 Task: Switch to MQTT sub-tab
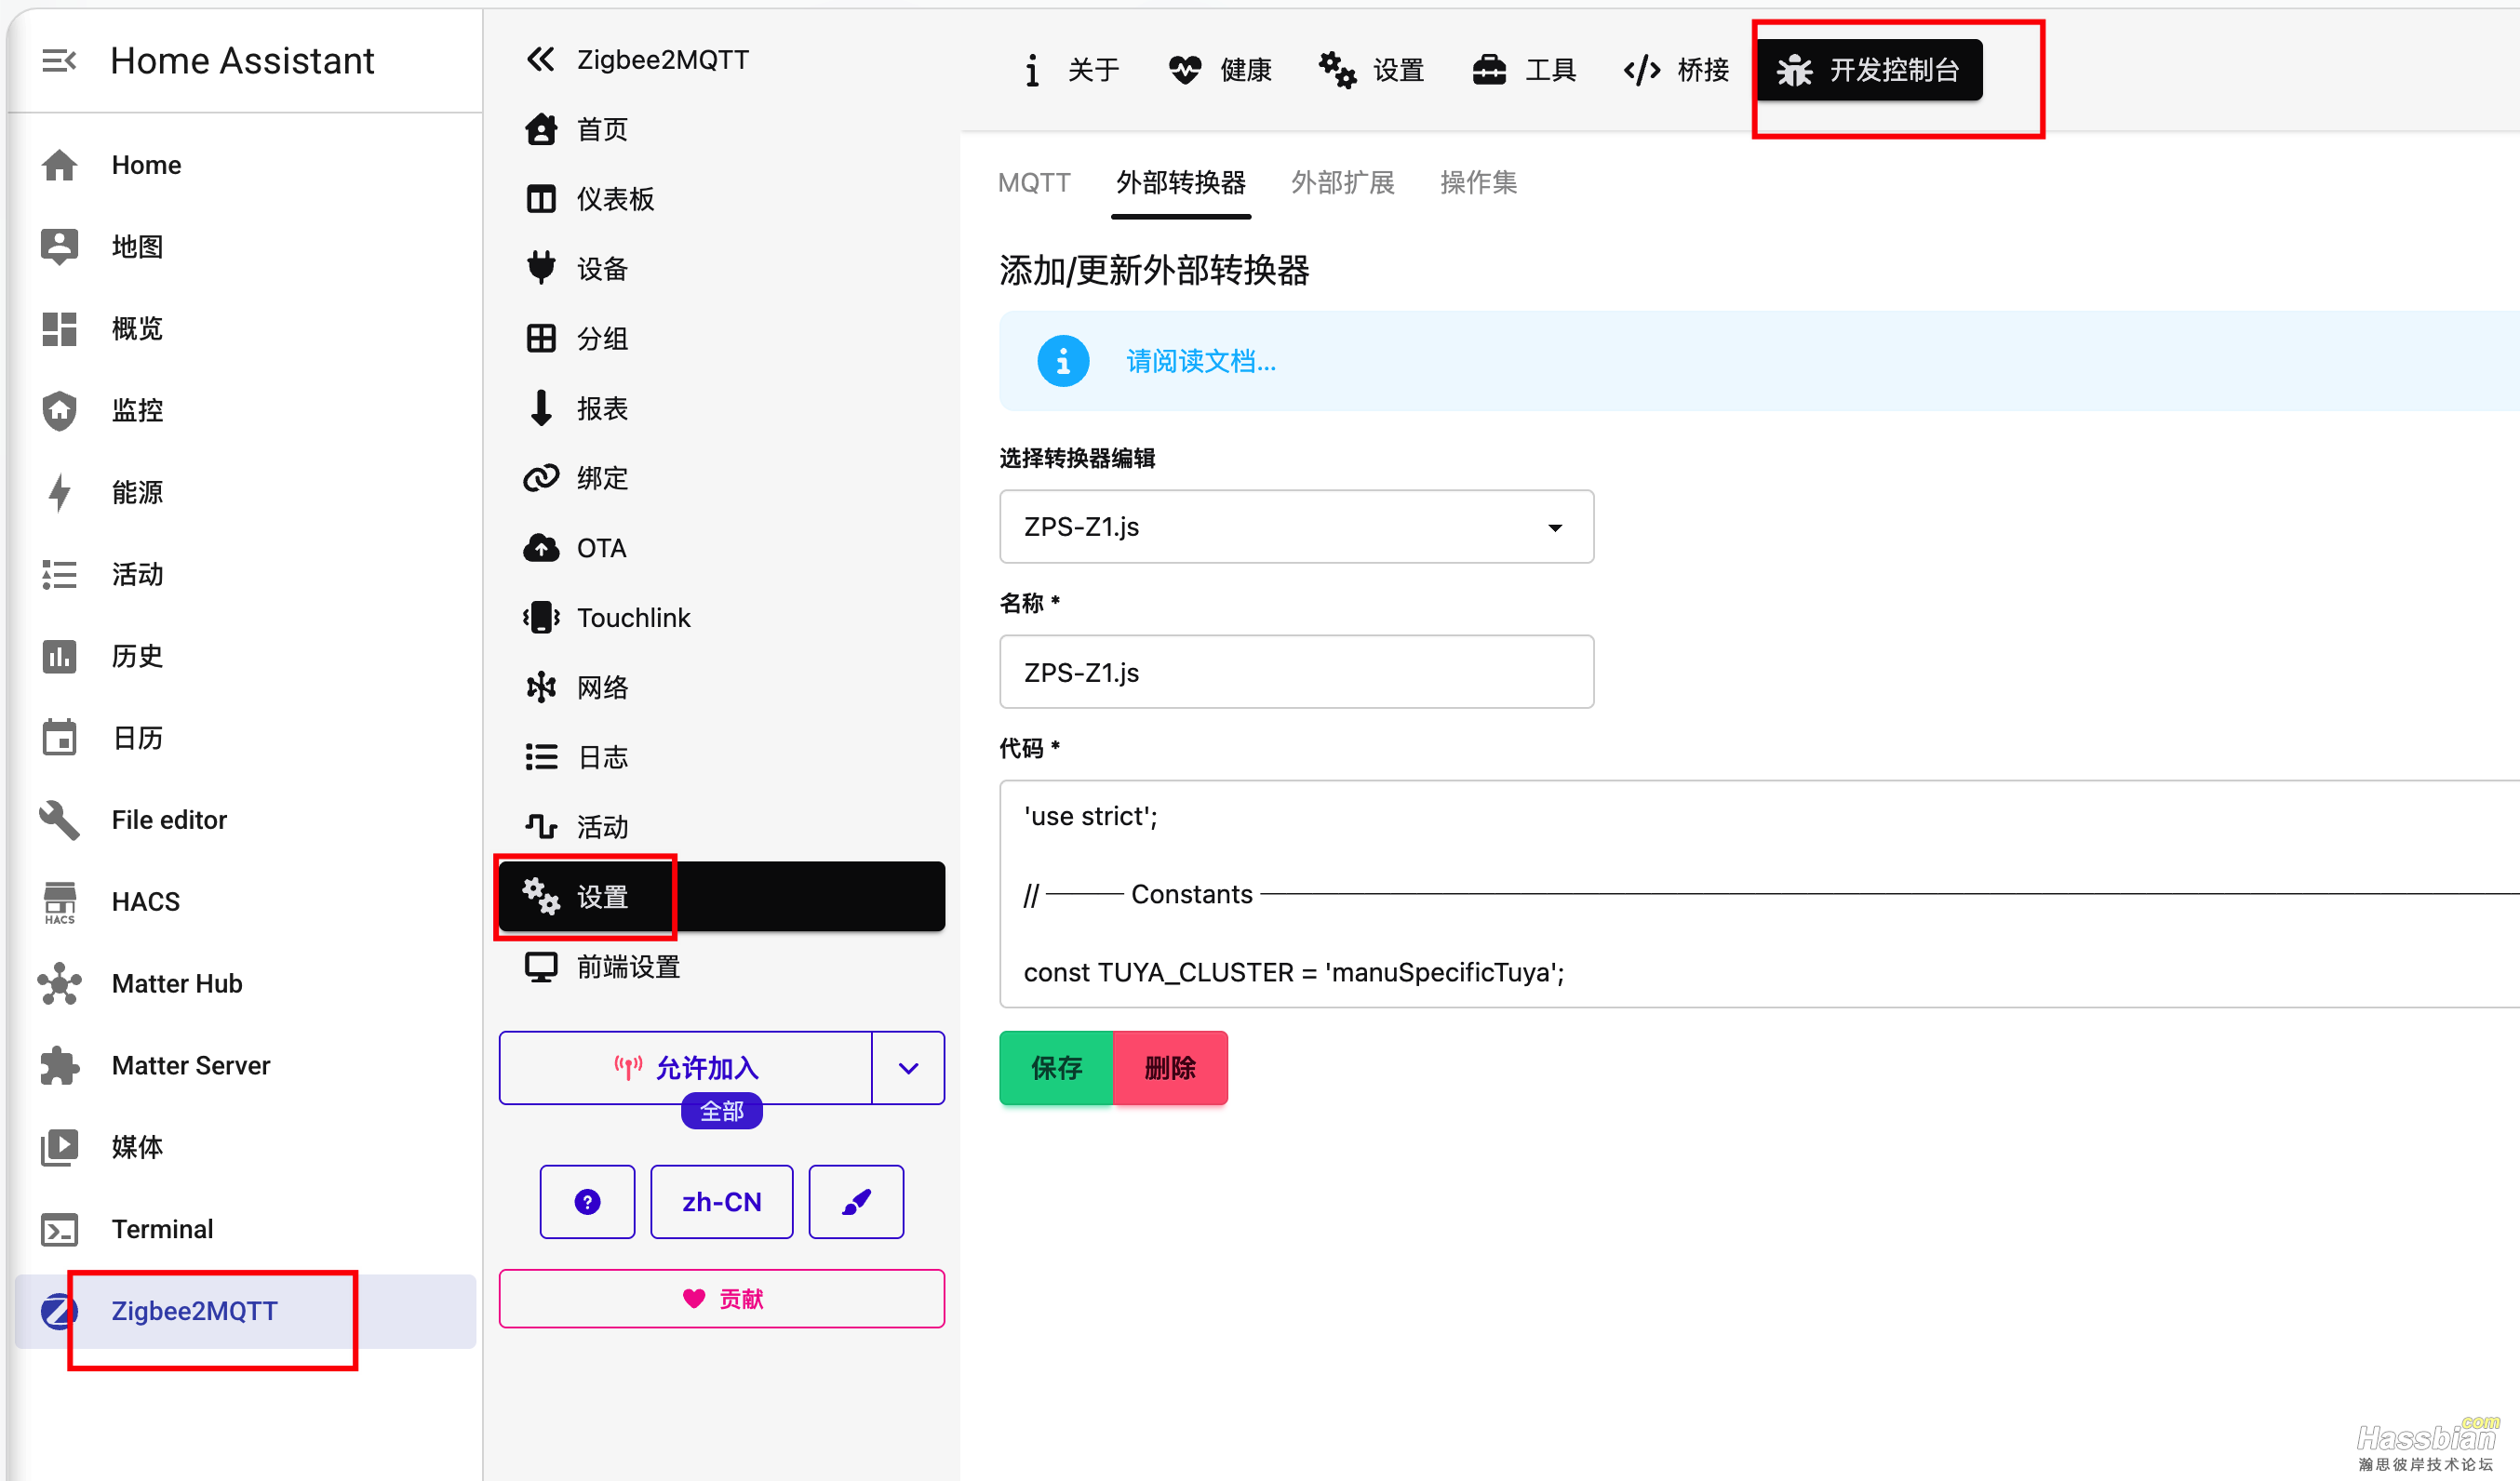[1034, 184]
